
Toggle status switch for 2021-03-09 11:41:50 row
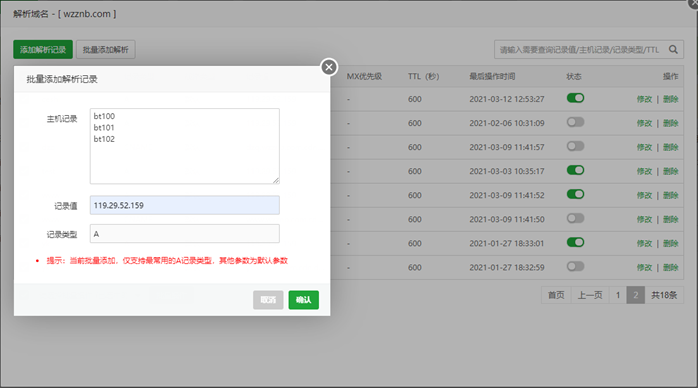pyautogui.click(x=575, y=218)
